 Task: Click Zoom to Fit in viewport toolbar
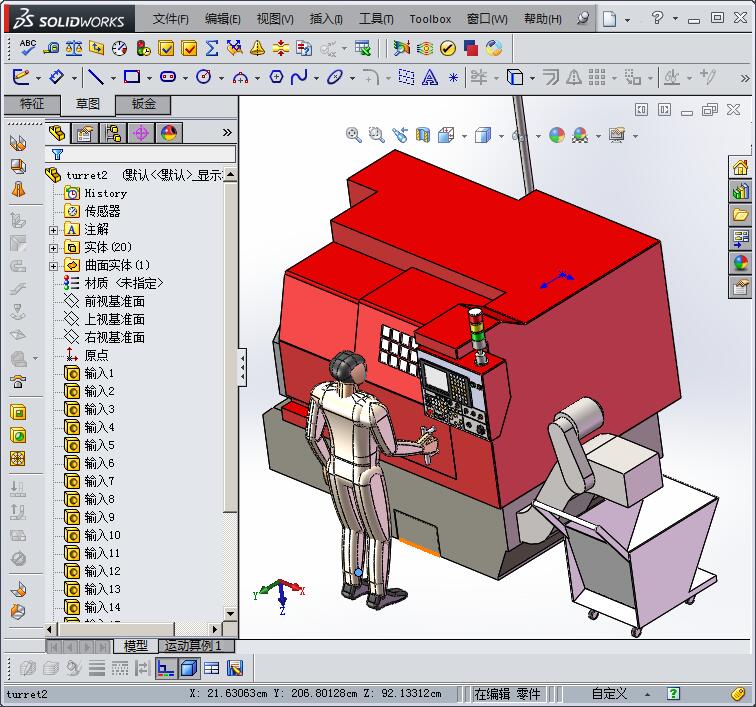pyautogui.click(x=353, y=135)
